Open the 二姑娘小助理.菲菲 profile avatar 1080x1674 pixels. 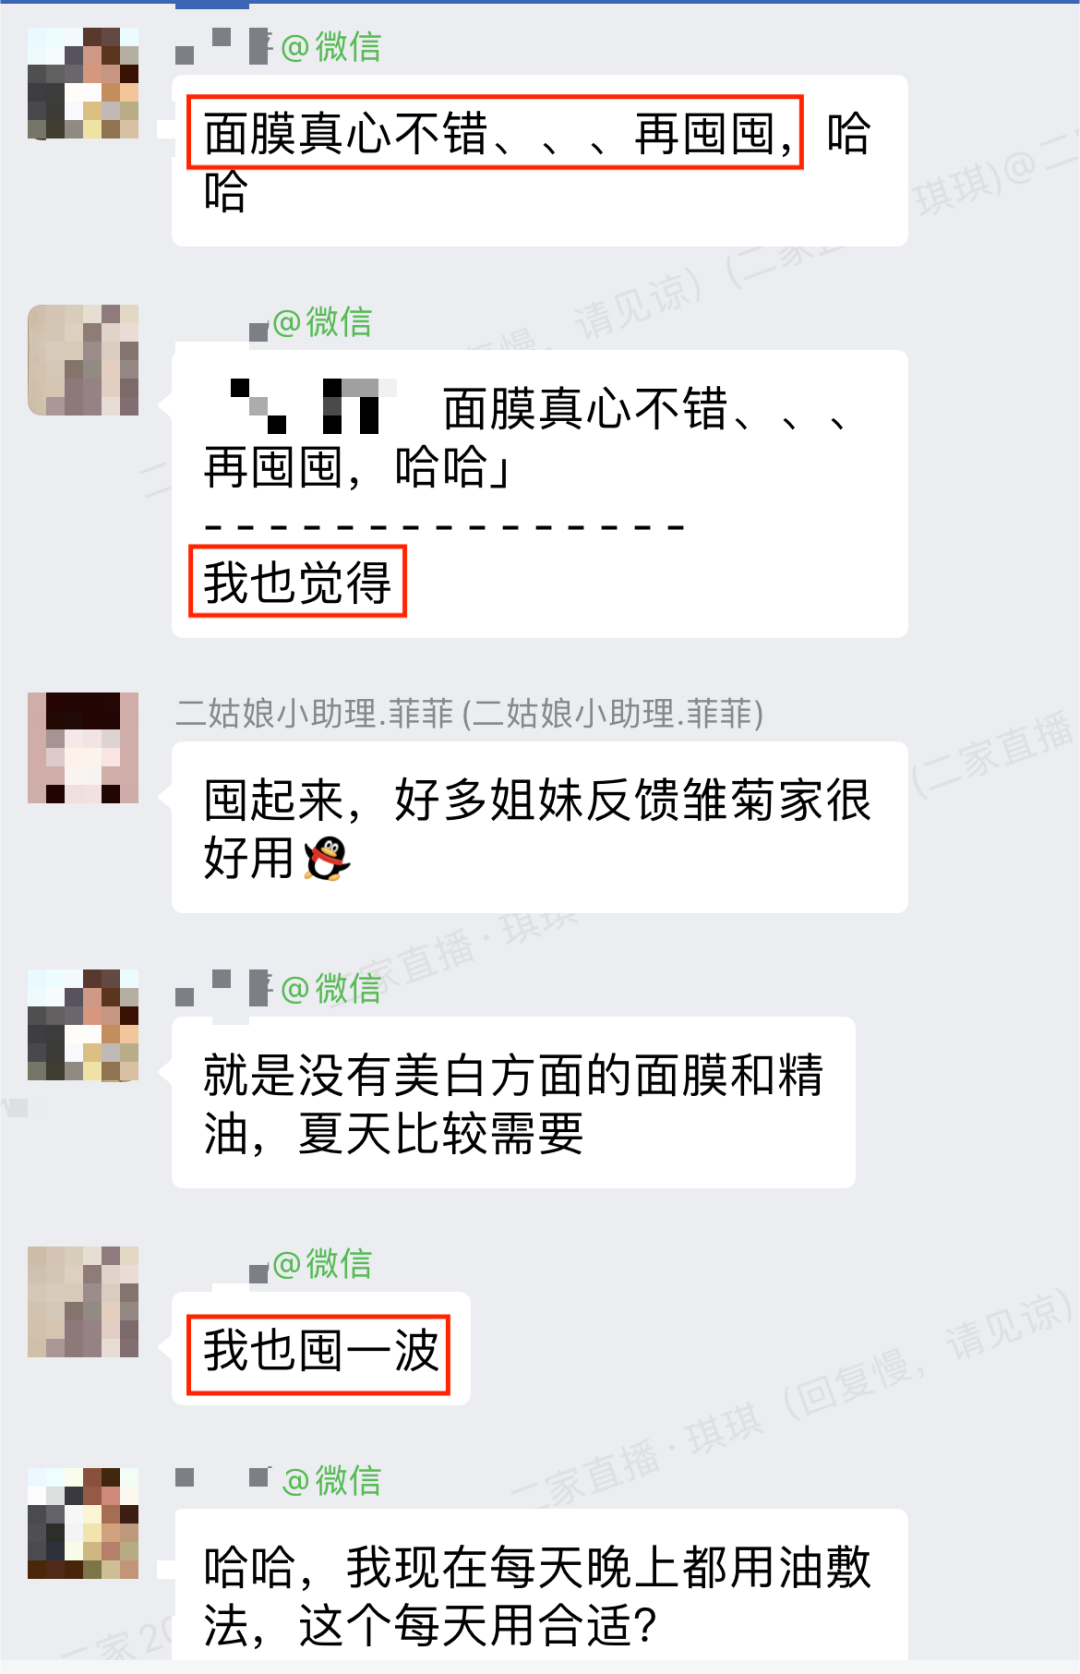click(83, 748)
